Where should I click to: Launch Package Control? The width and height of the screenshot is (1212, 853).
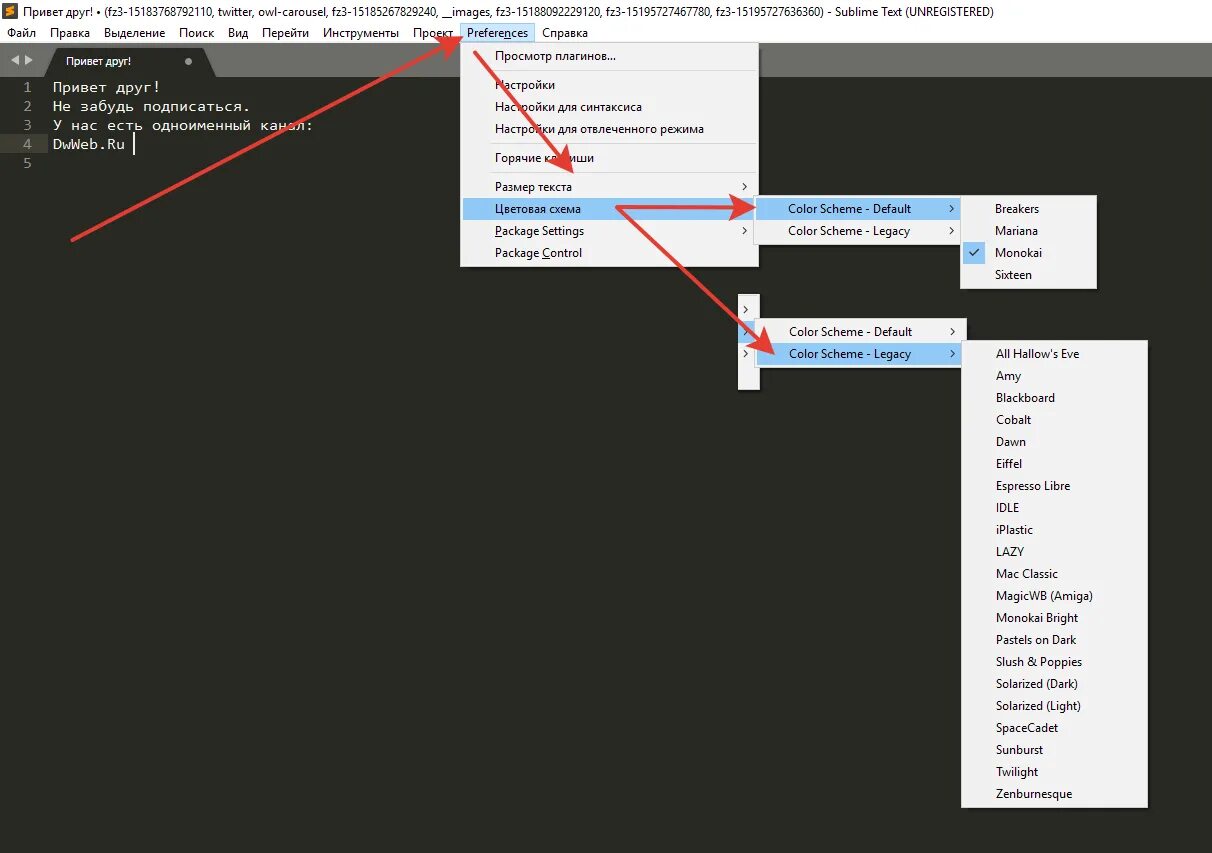tap(609, 253)
